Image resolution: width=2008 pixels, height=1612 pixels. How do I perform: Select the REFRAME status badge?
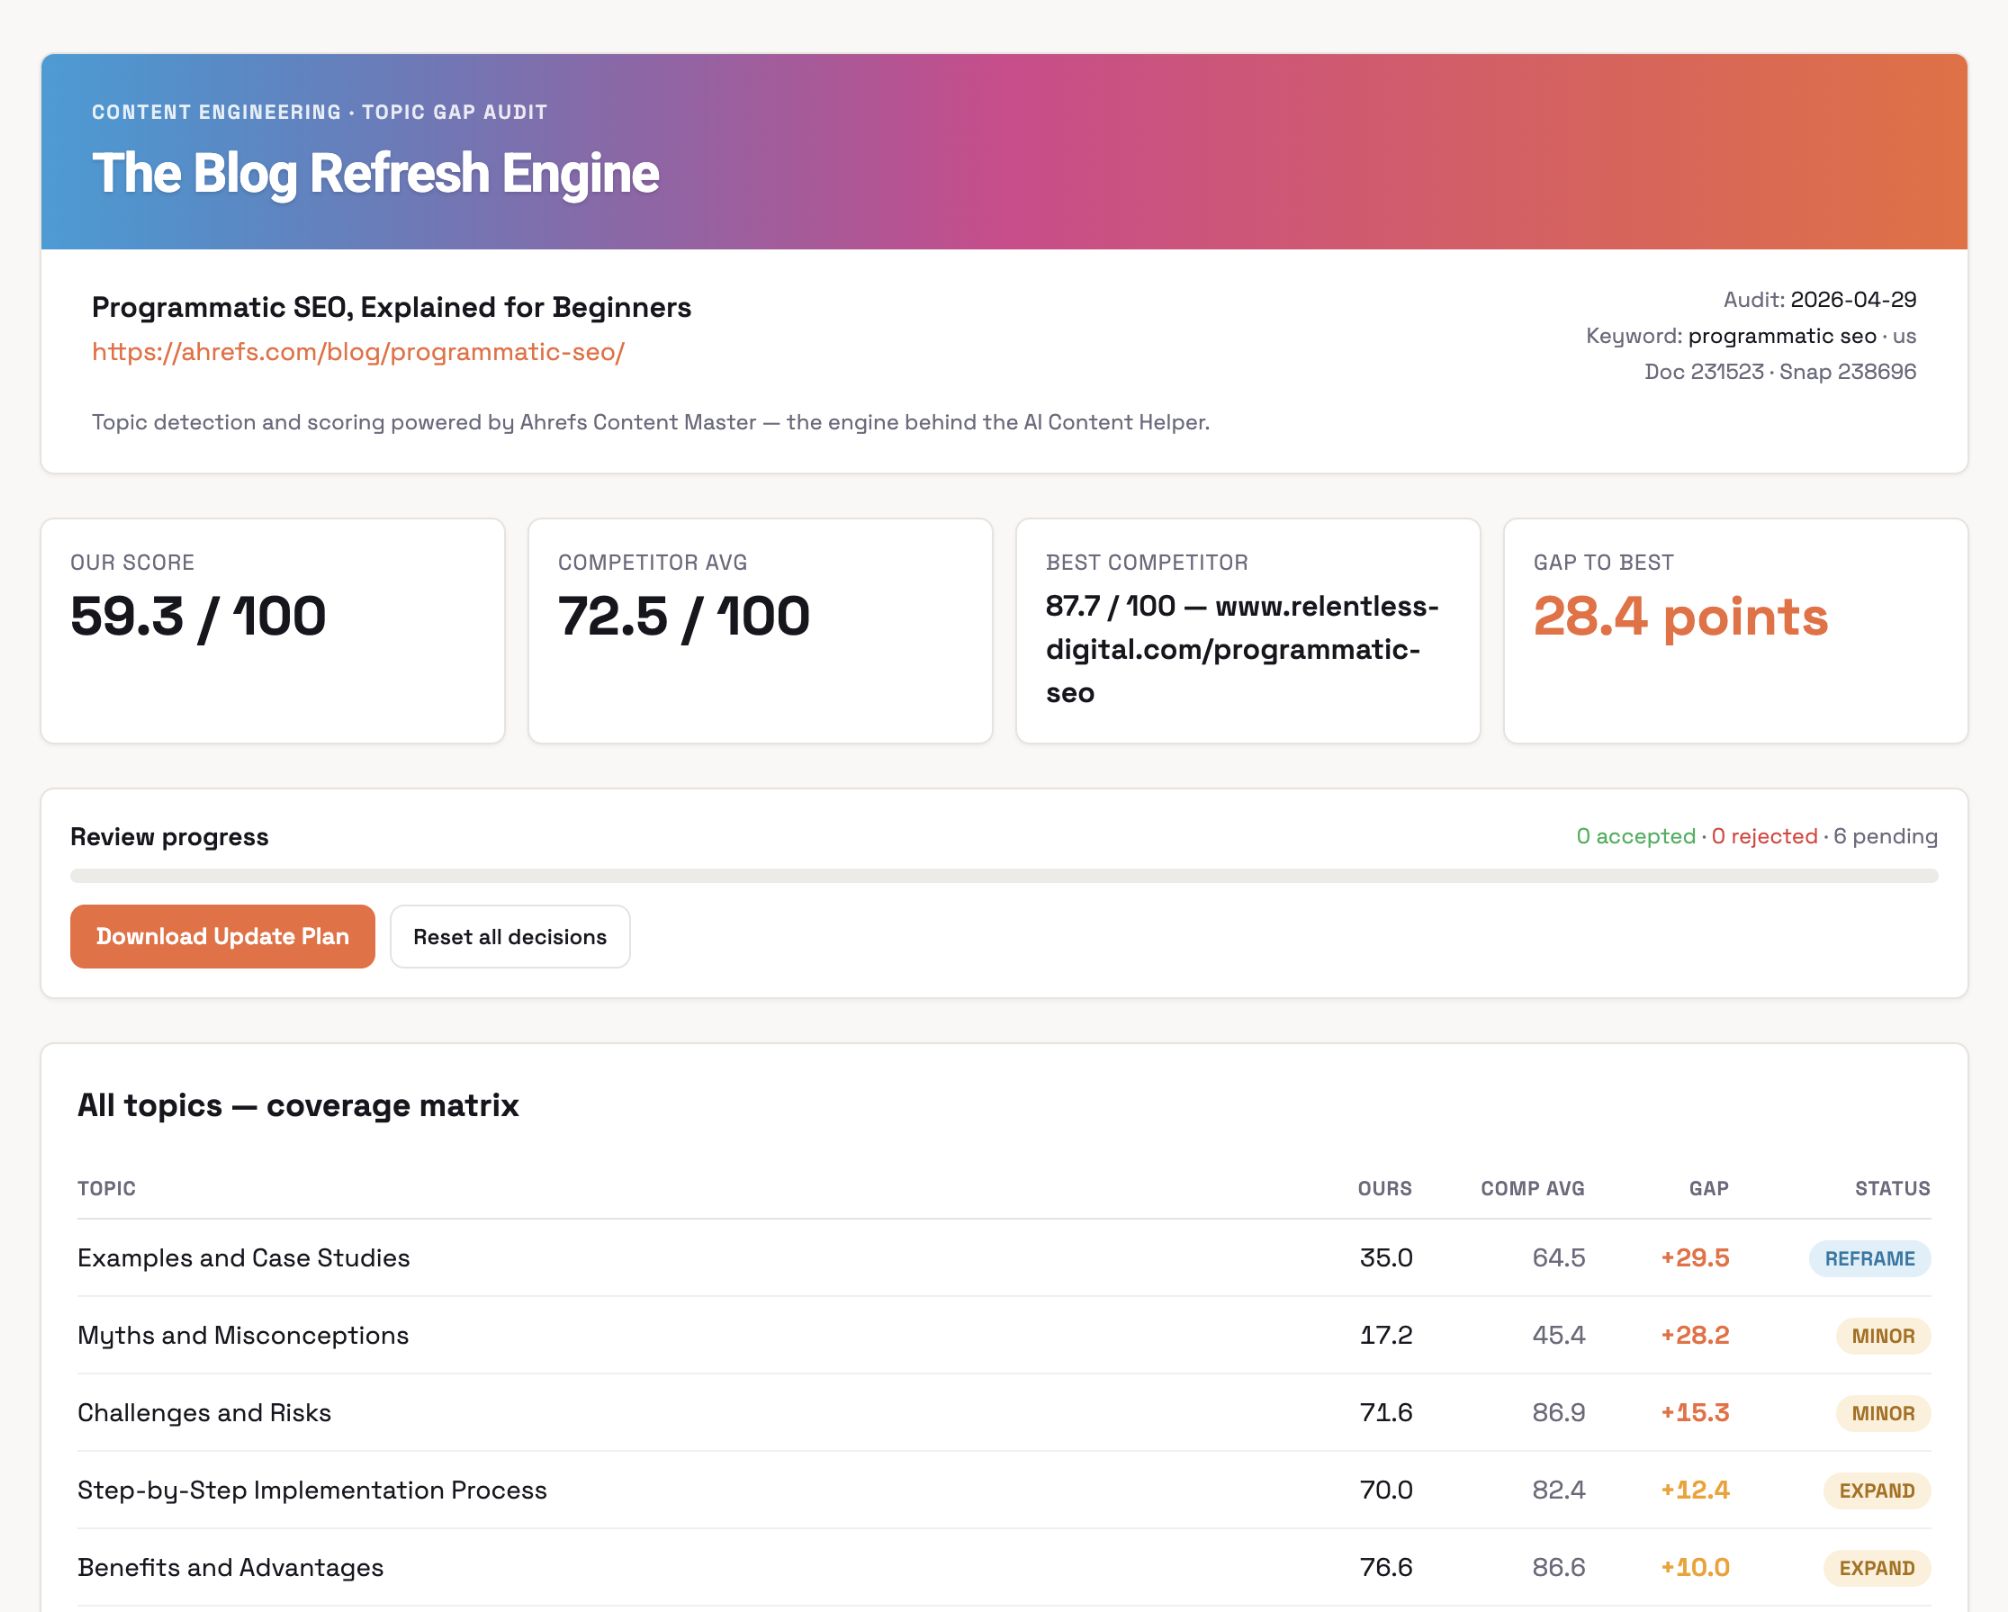point(1869,1258)
